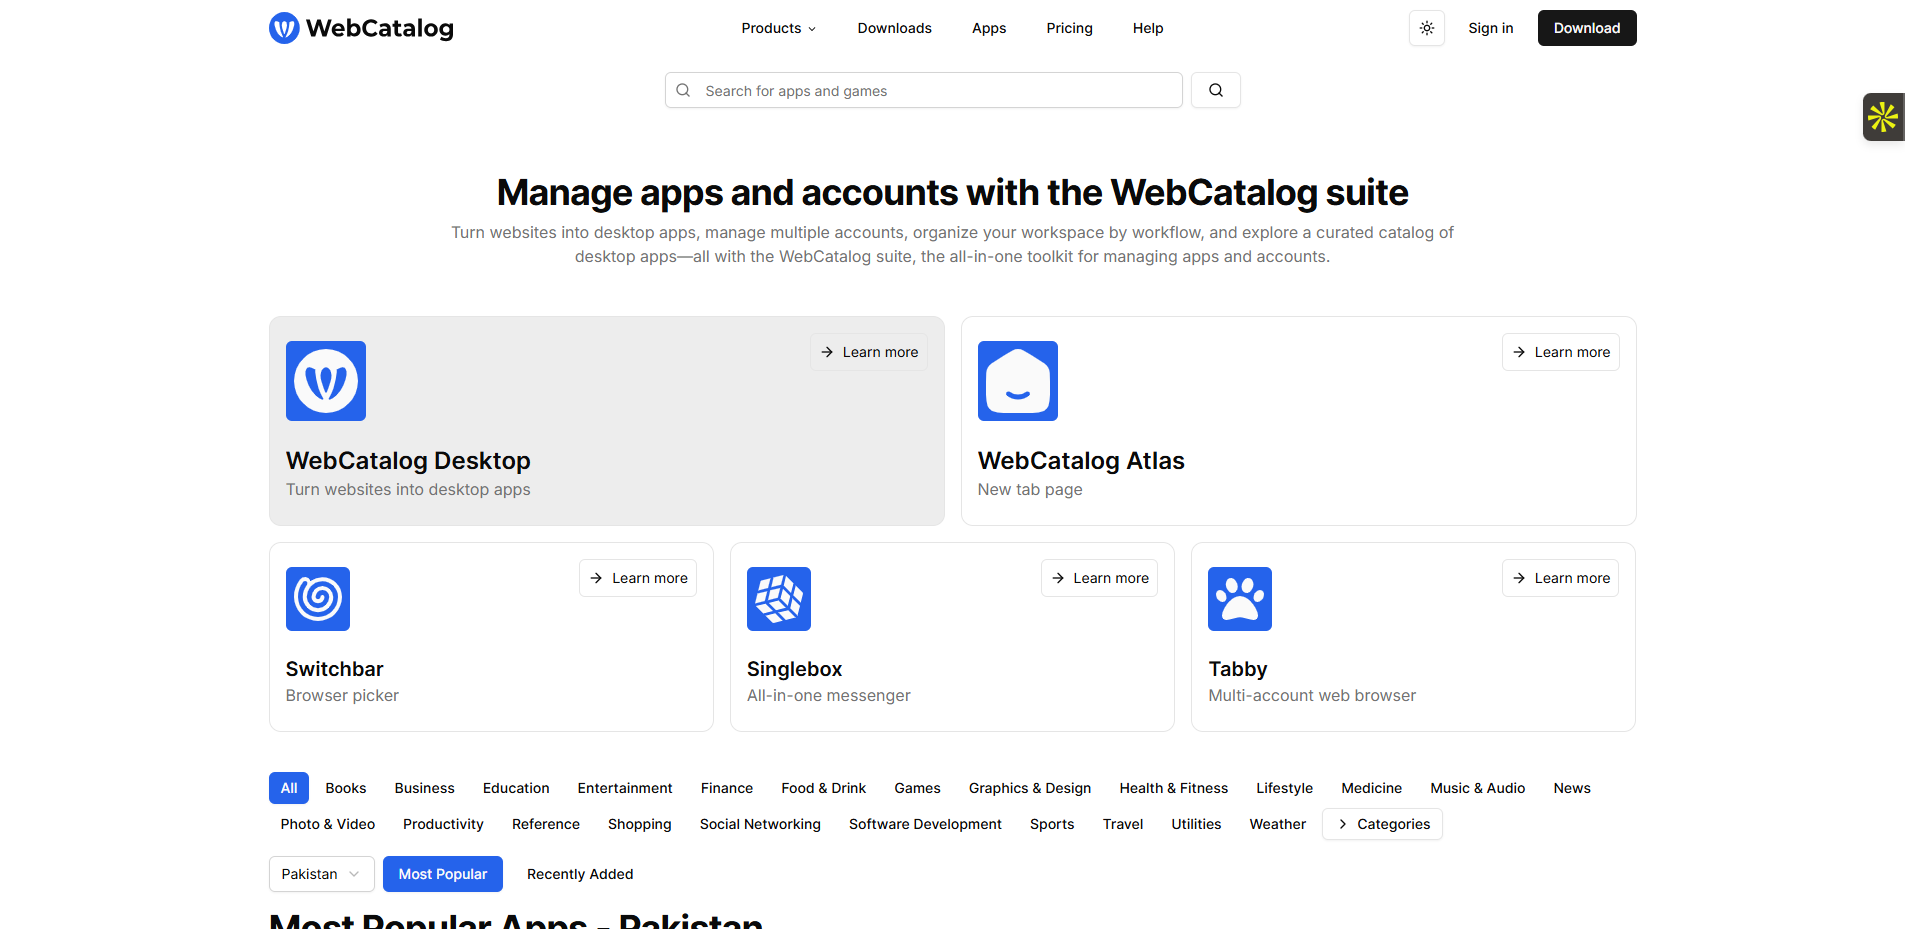This screenshot has width=1905, height=929.
Task: Select the Games category tab
Action: (917, 788)
